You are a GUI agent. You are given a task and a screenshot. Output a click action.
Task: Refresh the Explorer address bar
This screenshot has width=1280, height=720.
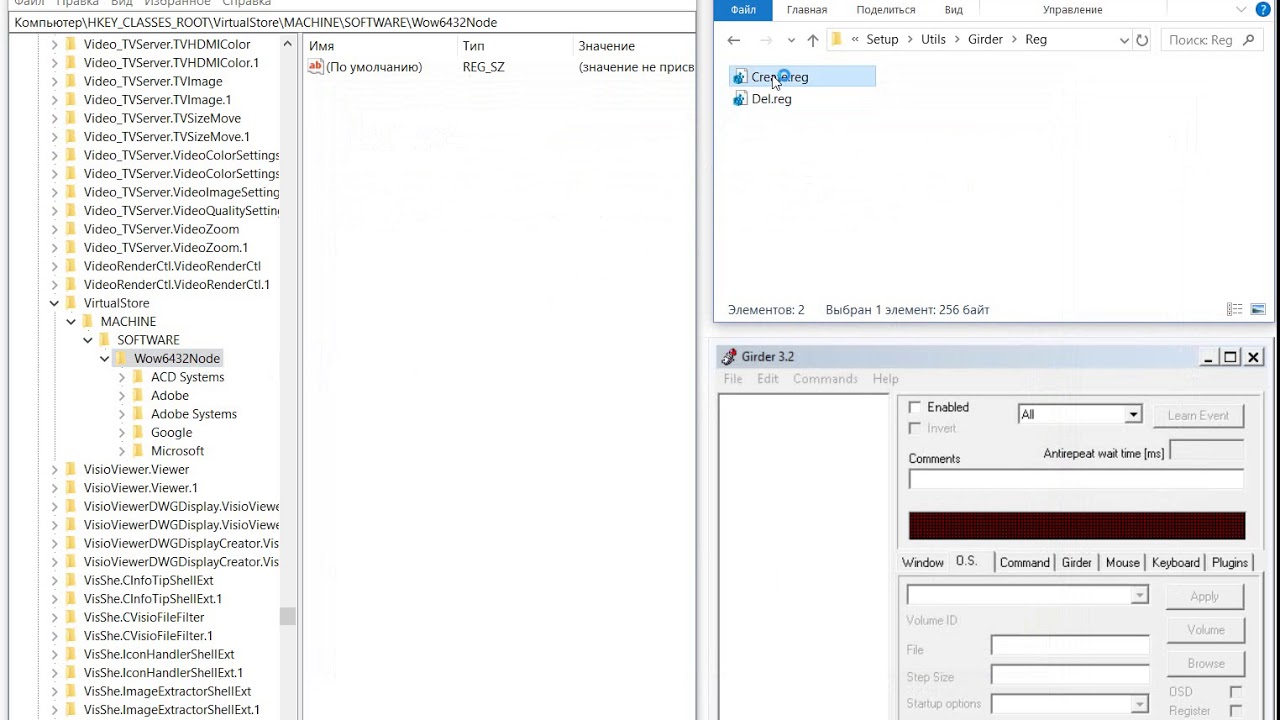(1143, 40)
